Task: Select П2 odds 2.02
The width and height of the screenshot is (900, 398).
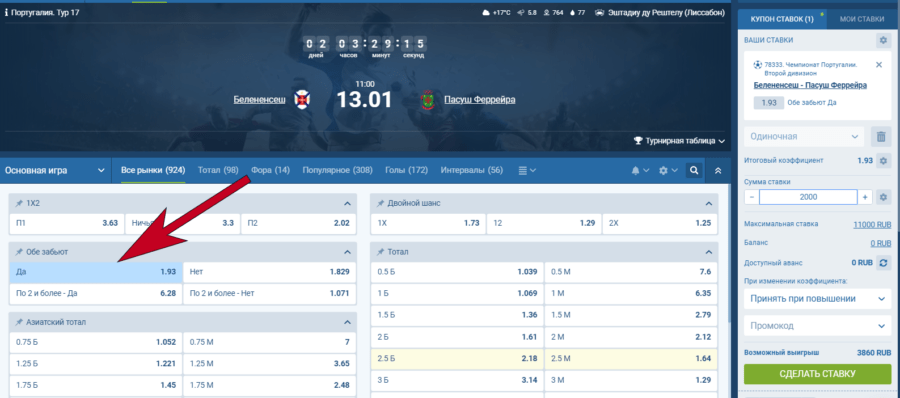Action: pos(298,223)
